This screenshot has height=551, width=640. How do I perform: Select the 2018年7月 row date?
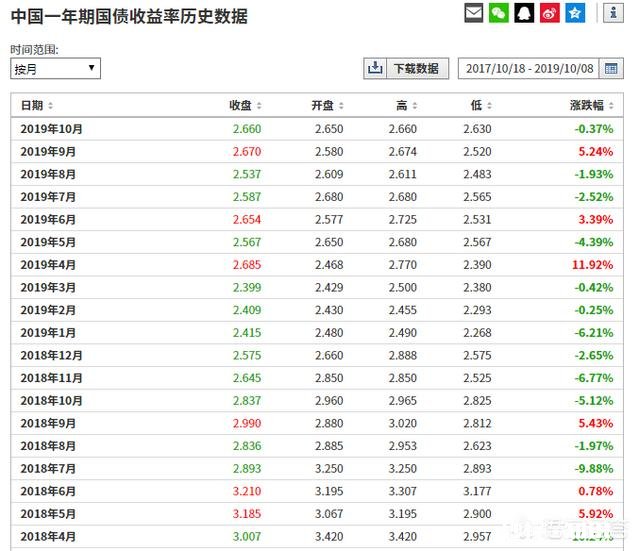tap(48, 469)
